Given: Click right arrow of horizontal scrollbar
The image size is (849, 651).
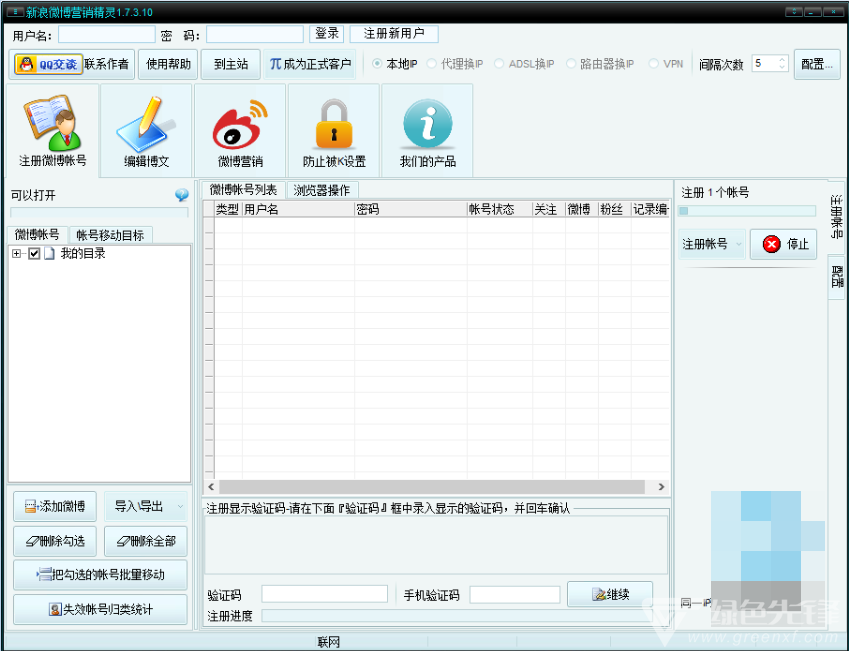Looking at the screenshot, I should (x=661, y=487).
